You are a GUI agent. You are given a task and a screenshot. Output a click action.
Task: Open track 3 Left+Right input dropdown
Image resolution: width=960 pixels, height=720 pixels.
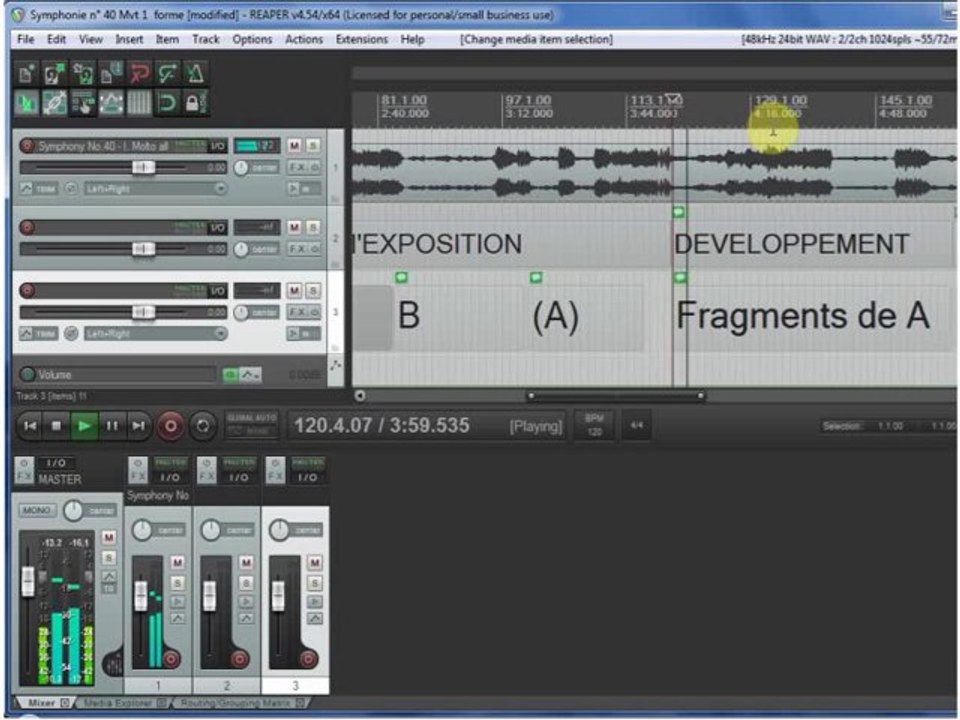click(156, 333)
